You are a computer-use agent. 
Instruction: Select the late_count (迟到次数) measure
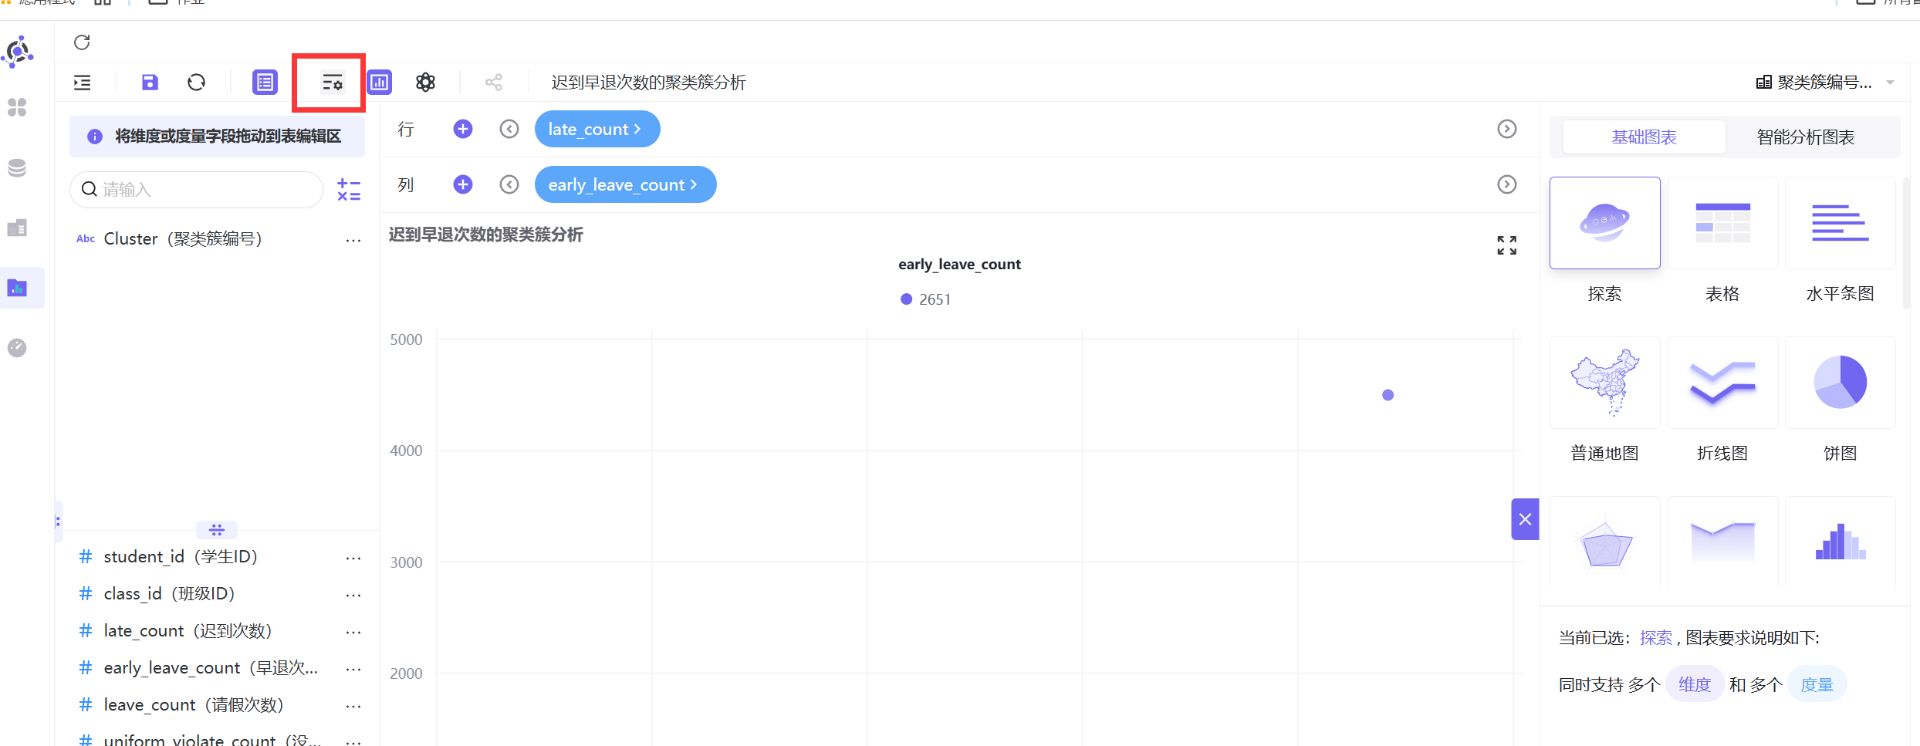click(188, 630)
